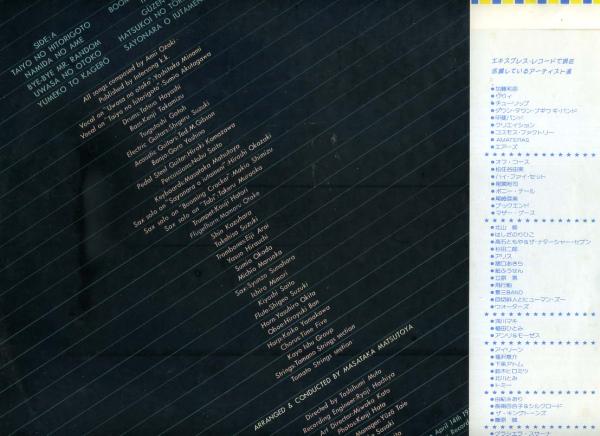Click the name 'Kiyoshi Saito'

tap(276, 293)
